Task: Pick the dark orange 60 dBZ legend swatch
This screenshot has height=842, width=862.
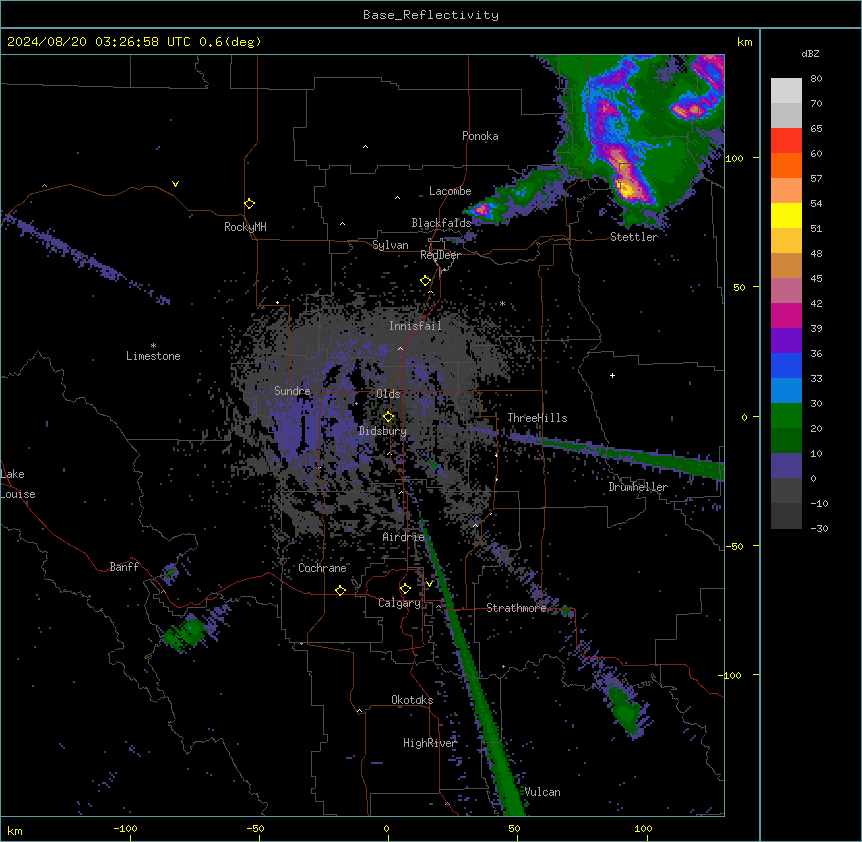Action: click(786, 165)
